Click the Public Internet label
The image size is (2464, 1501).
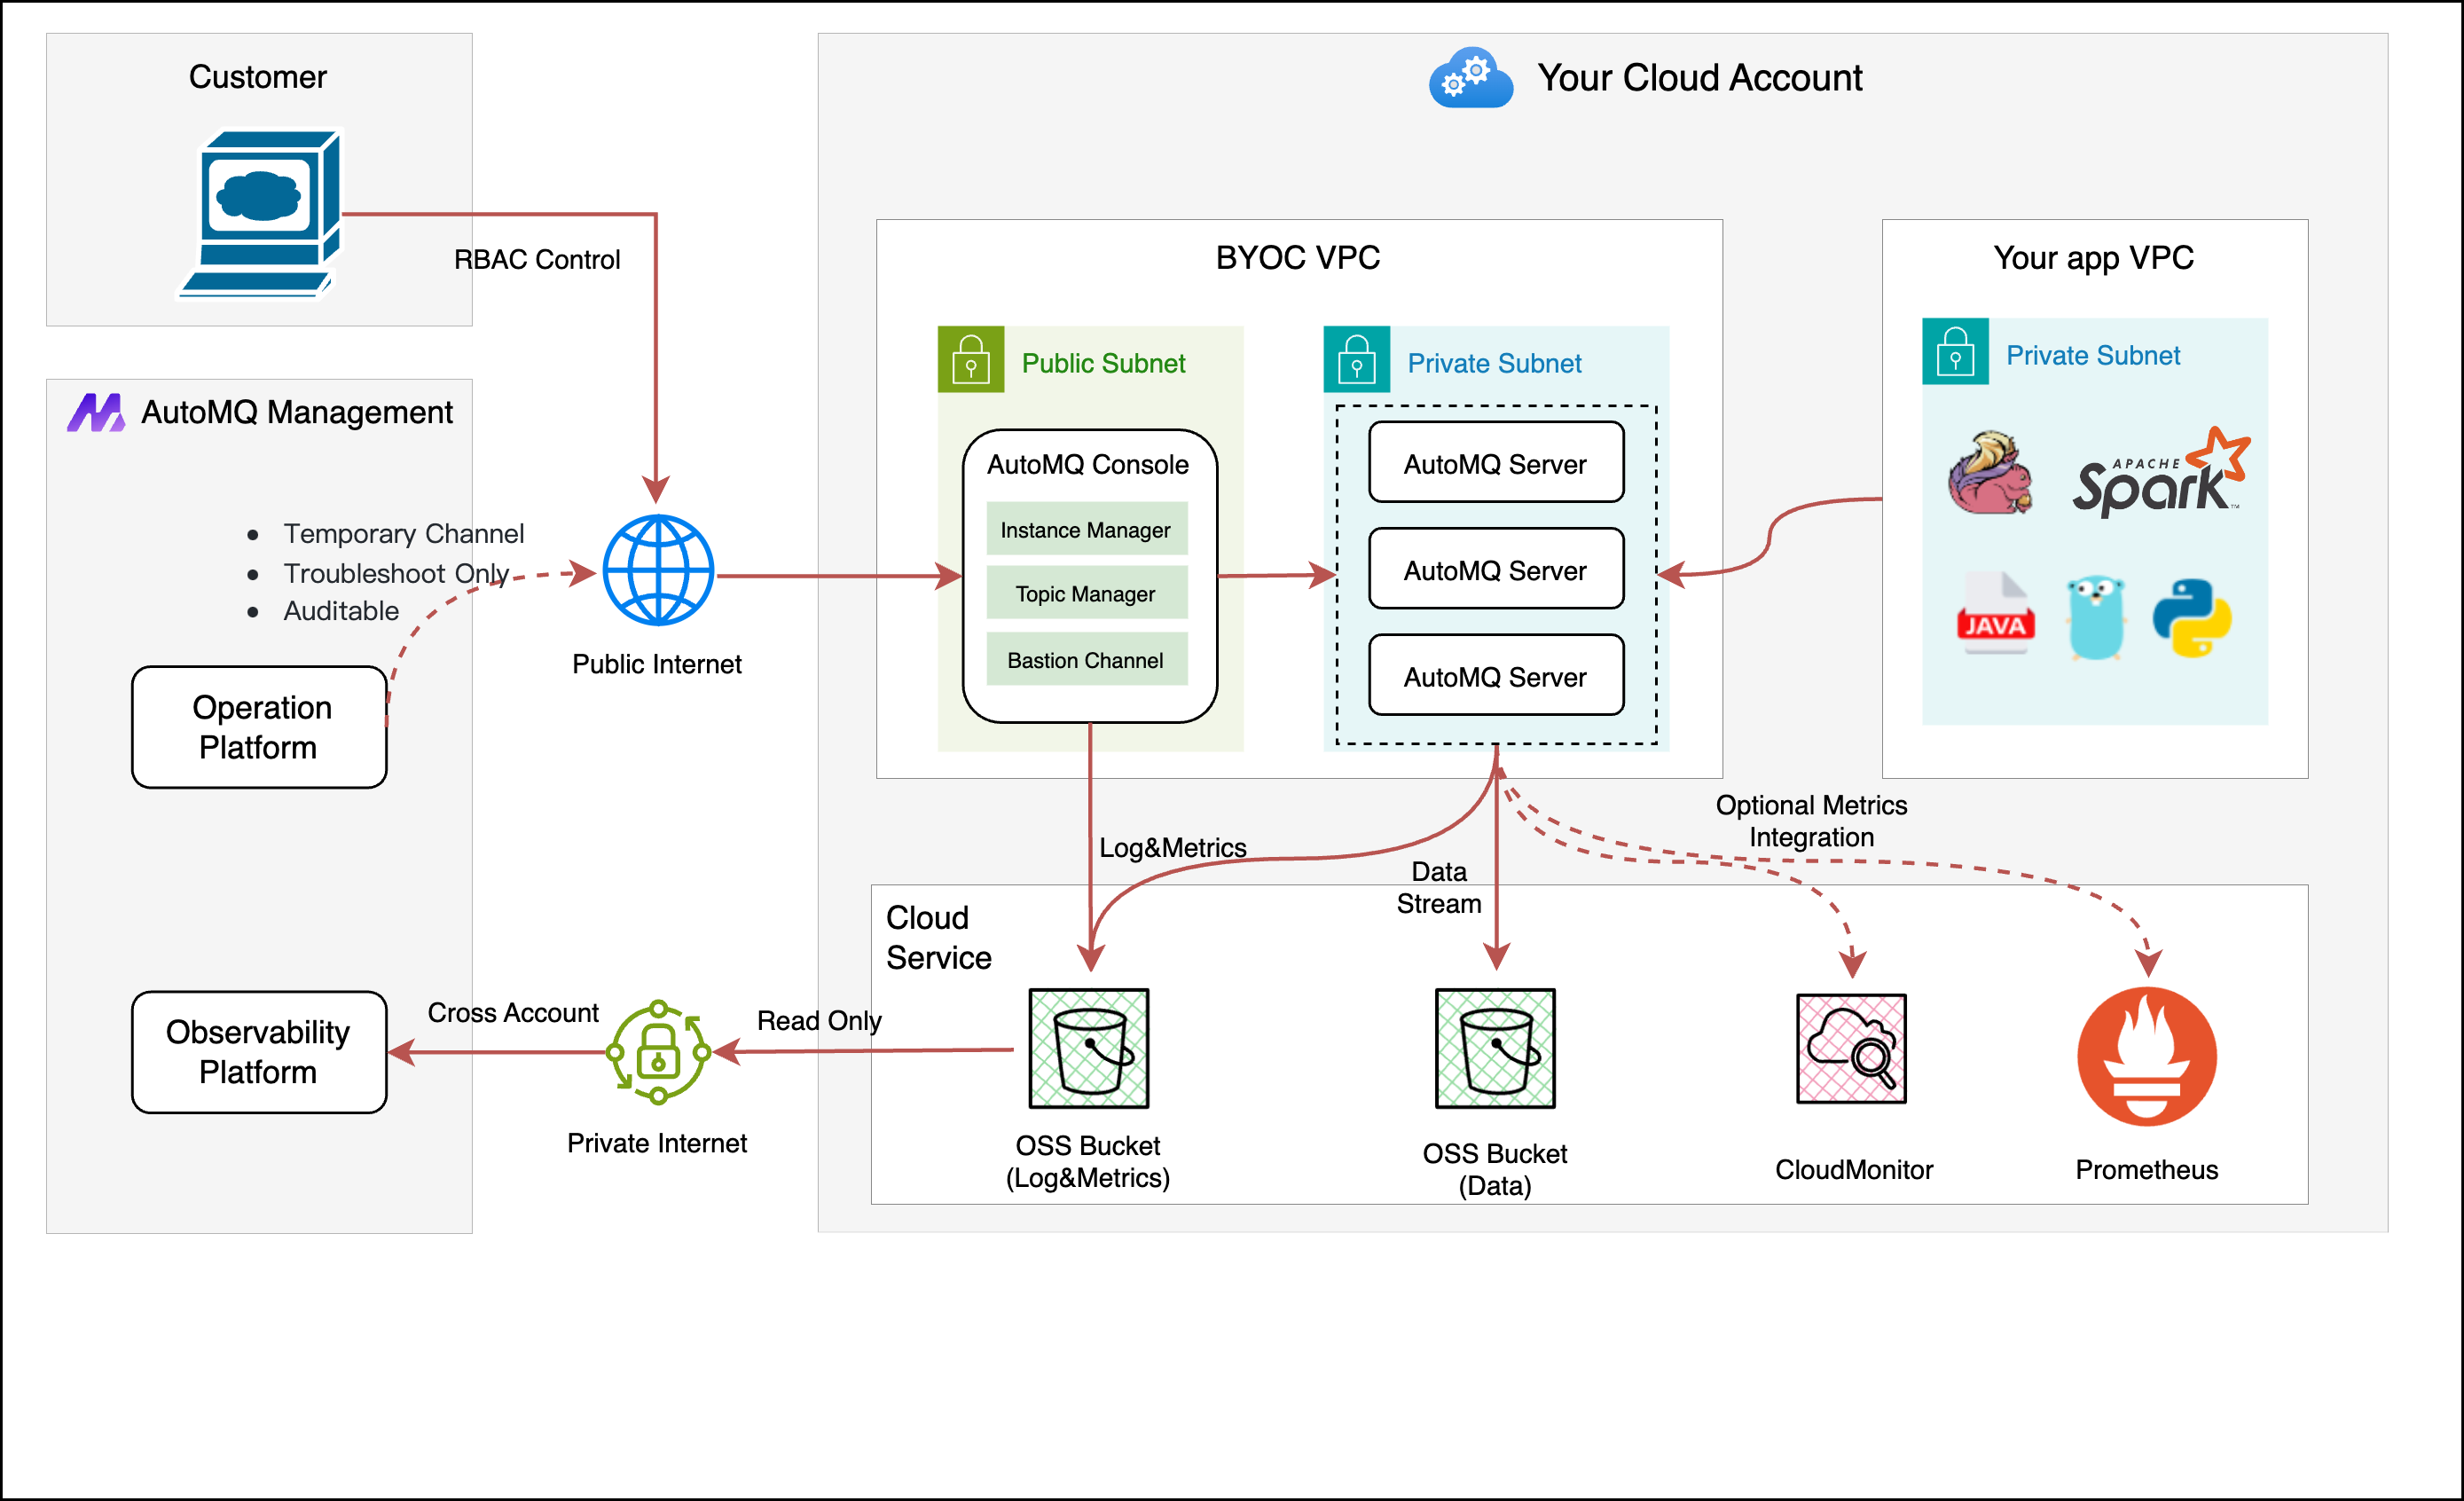[x=657, y=664]
